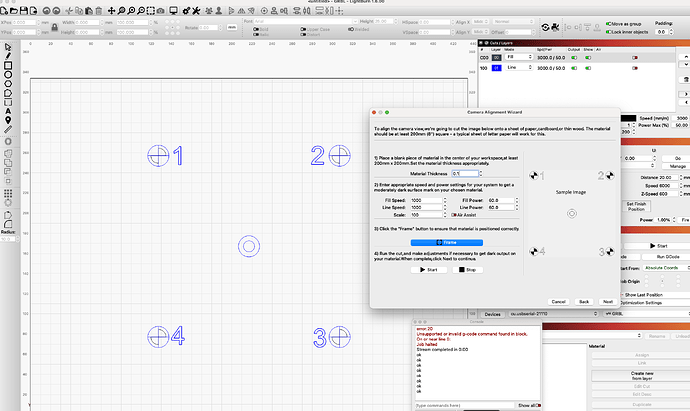Select the Create Text 'A' tool
This screenshot has width=690, height=411.
(x=7, y=111)
